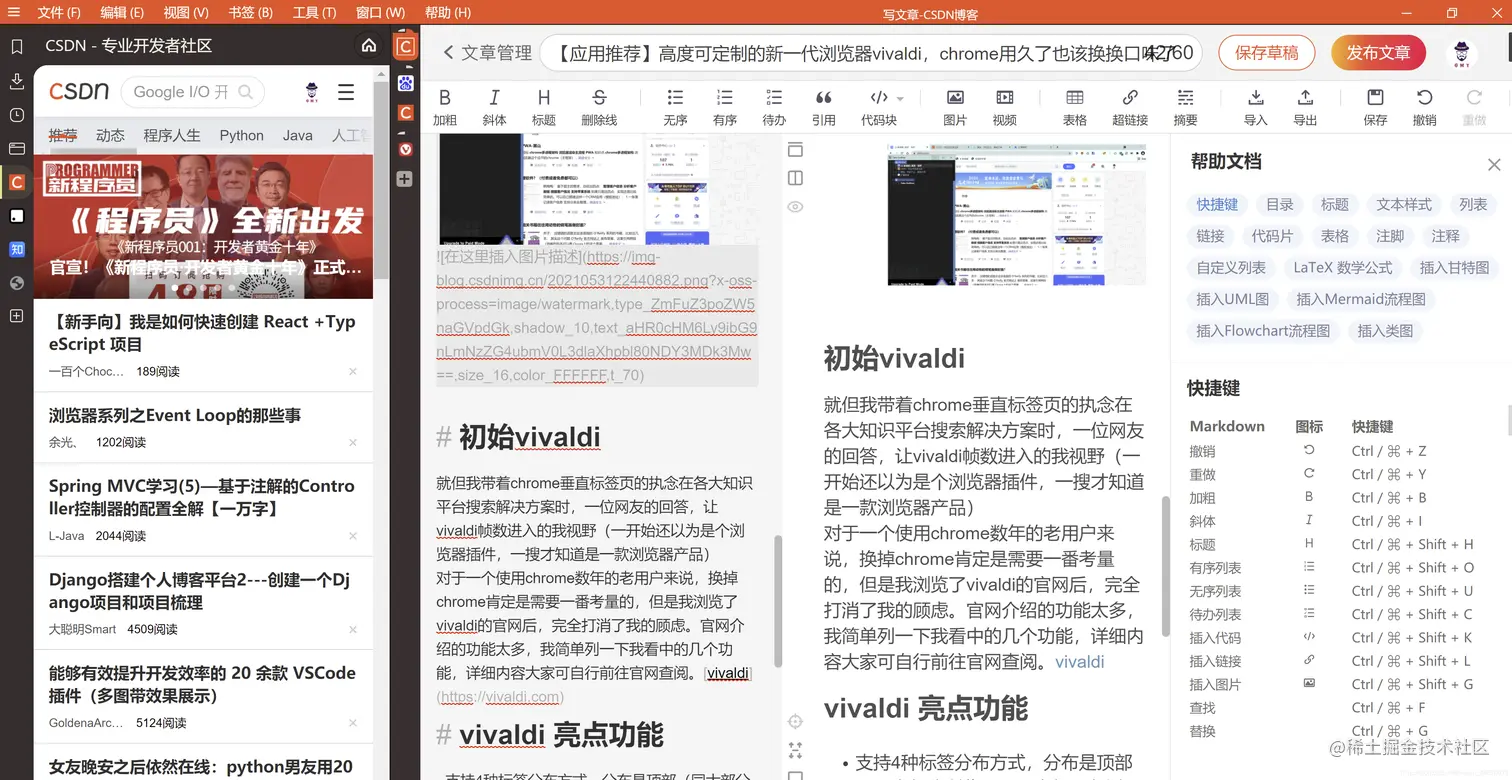The width and height of the screenshot is (1512, 780).
Task: Open the hamburger menu on the CSDN homepage
Action: pyautogui.click(x=345, y=91)
